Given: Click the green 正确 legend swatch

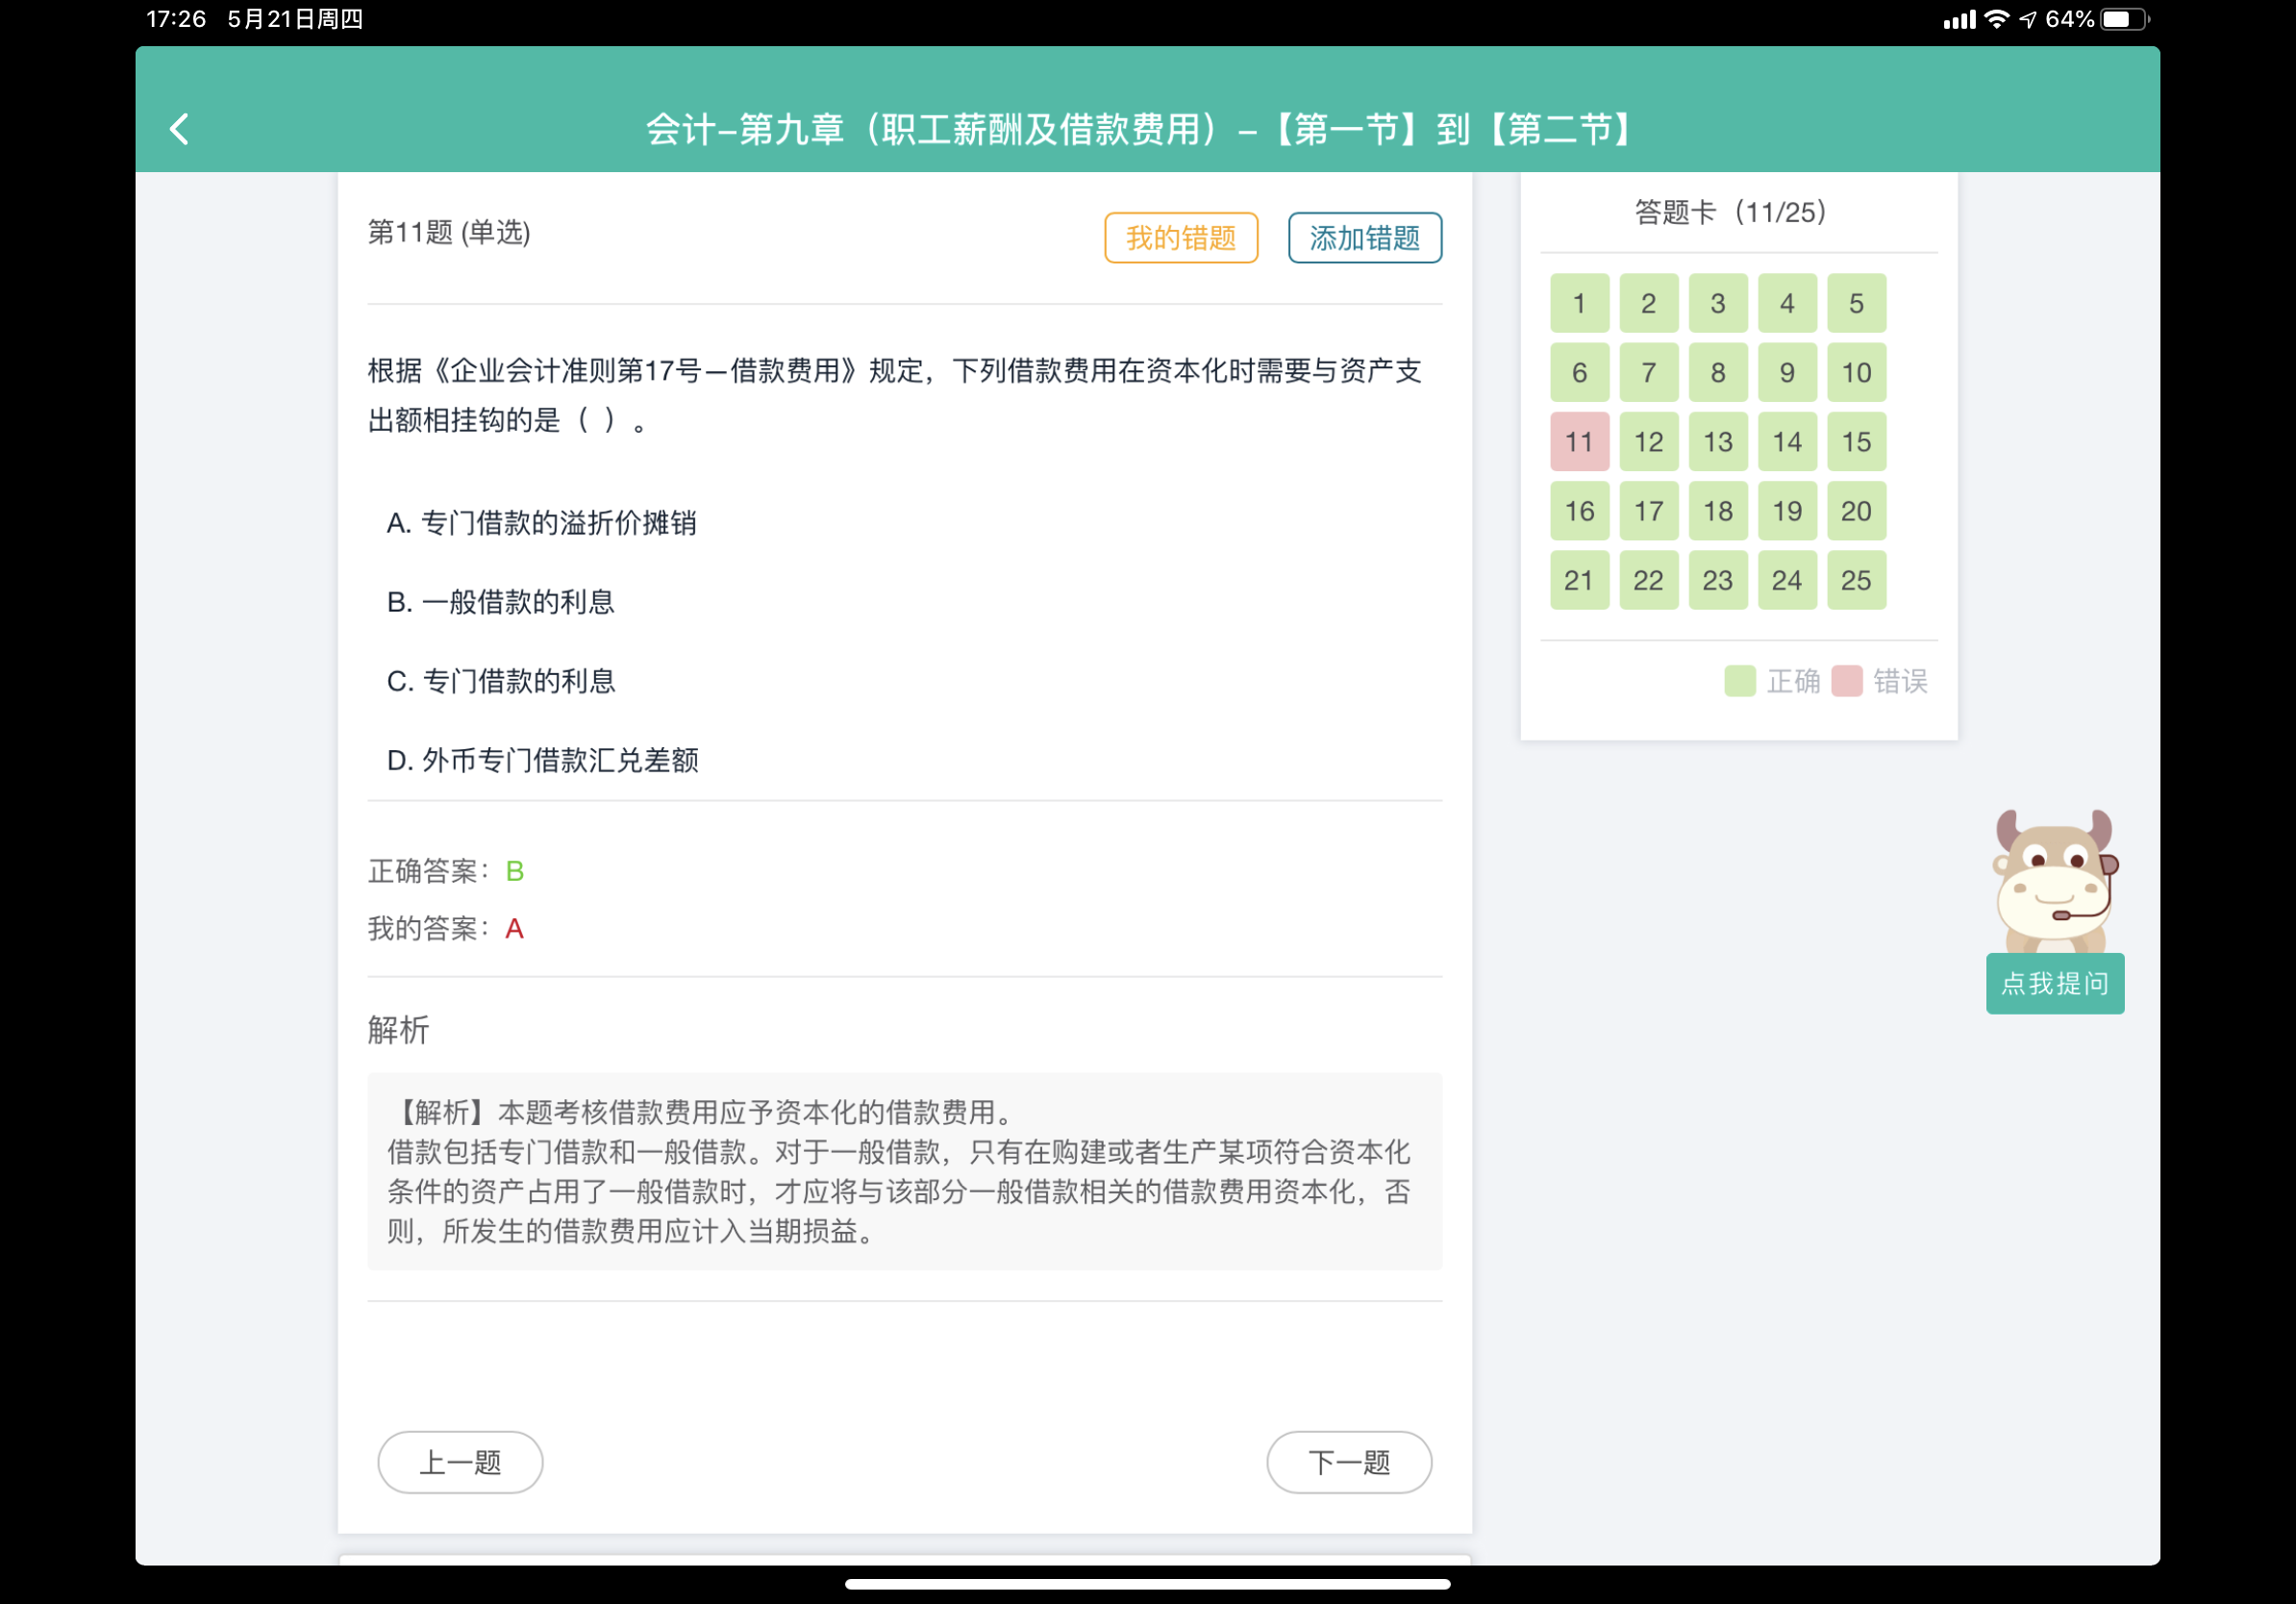Looking at the screenshot, I should pos(1739,681).
